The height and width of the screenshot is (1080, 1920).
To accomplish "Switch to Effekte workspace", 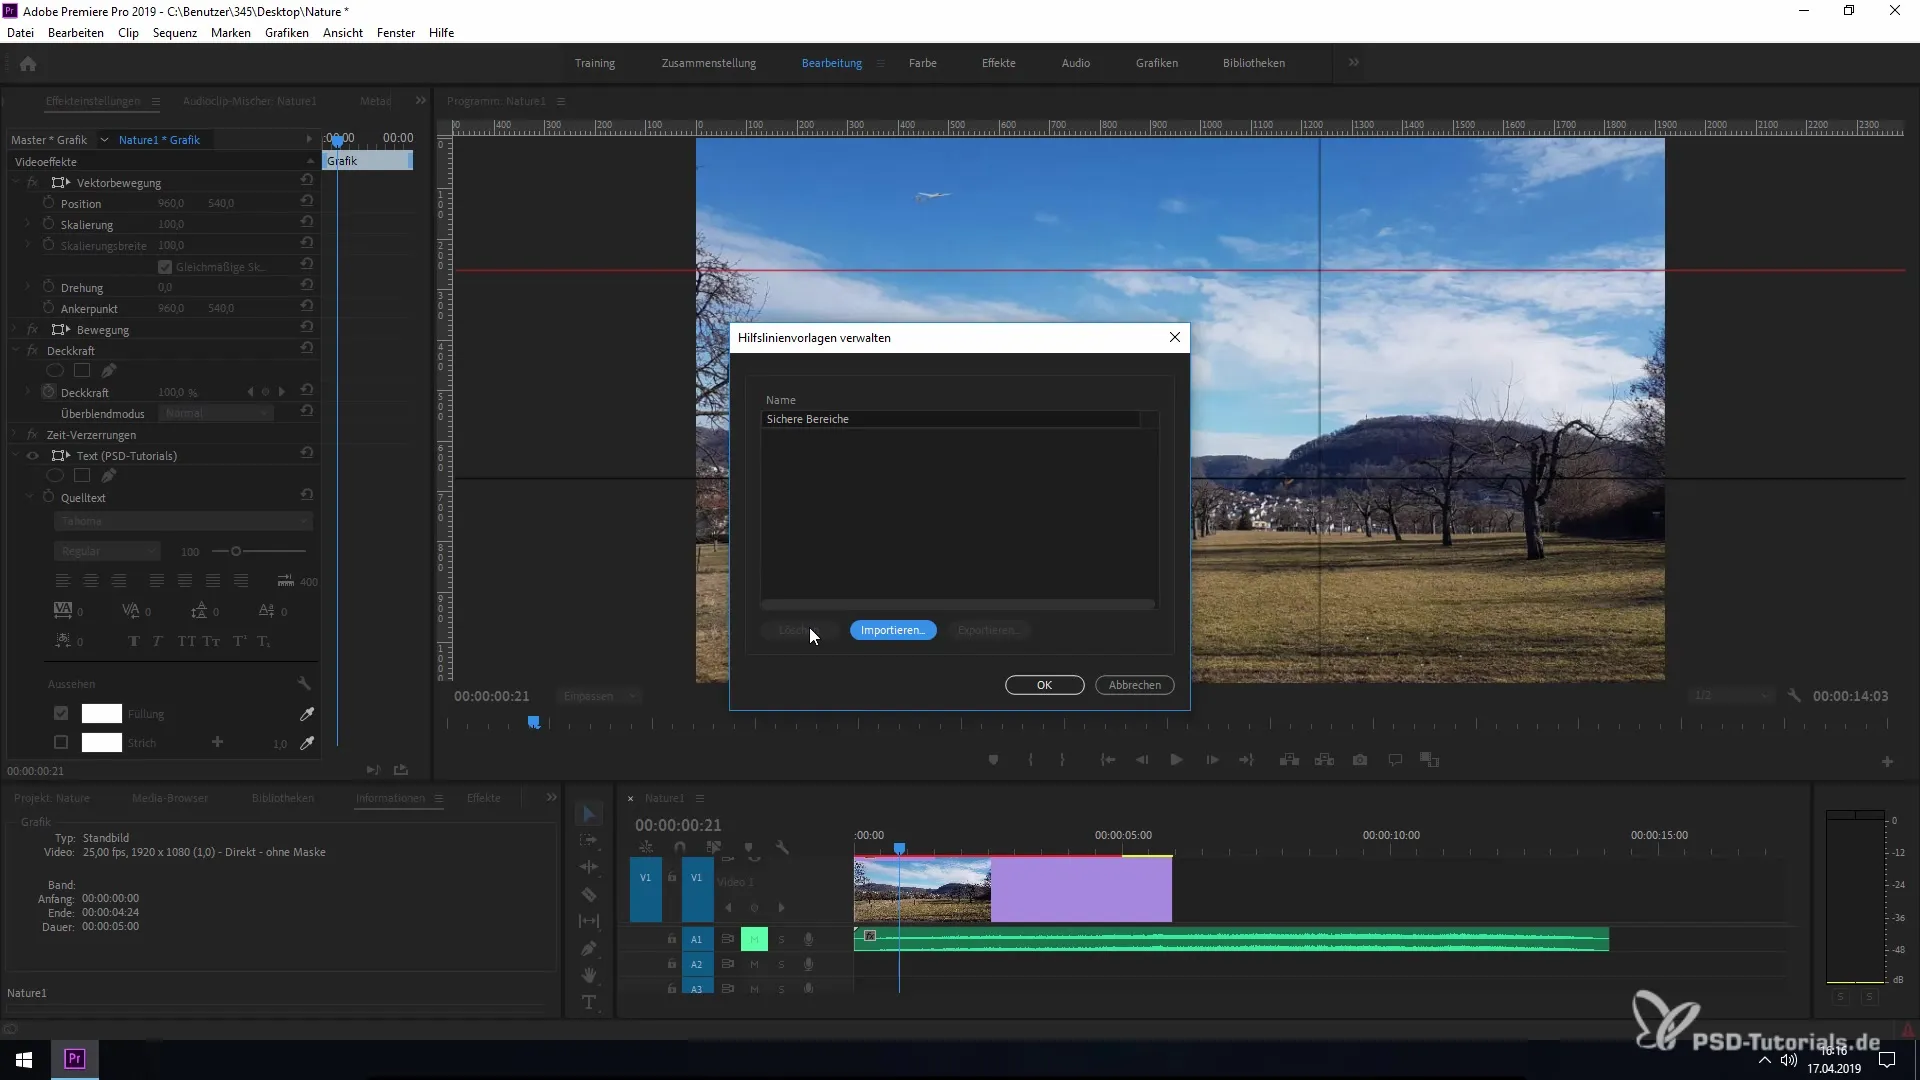I will point(998,63).
